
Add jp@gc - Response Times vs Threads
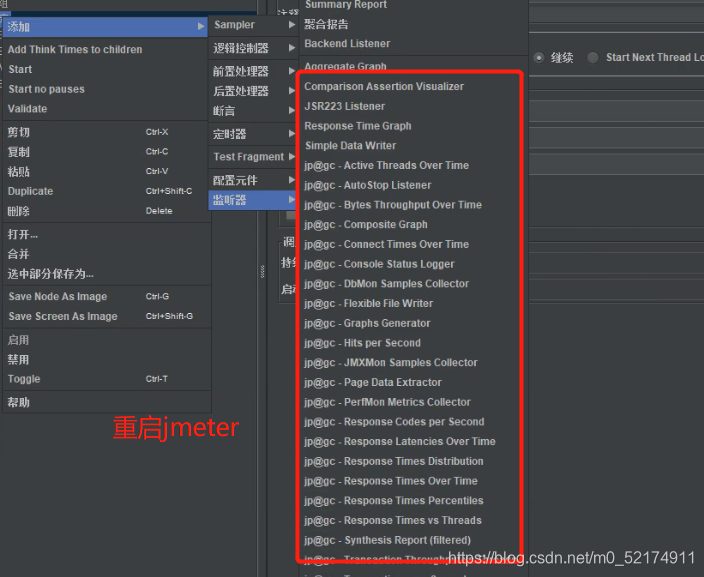pos(413,520)
